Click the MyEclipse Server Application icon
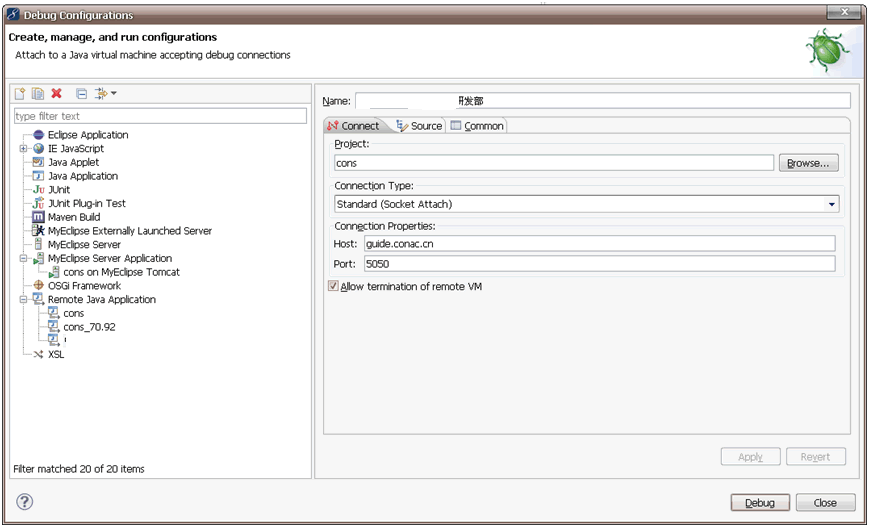 point(38,258)
